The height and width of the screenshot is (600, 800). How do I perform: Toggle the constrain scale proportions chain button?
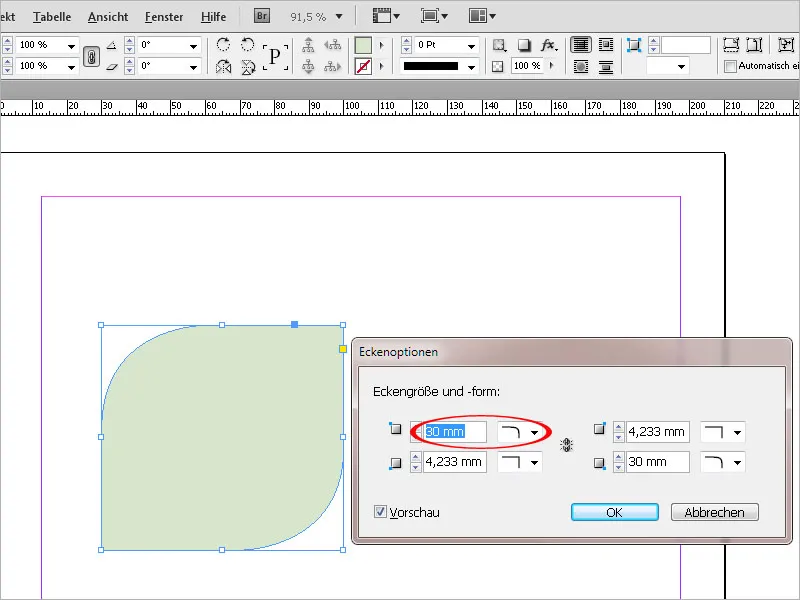[x=91, y=56]
